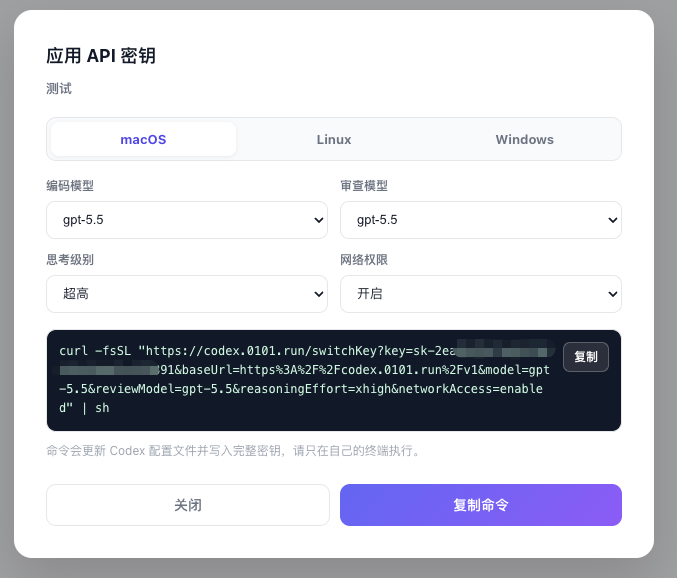Click the 思考级别 label
Screen dimensions: 677x578
[x=70, y=259]
